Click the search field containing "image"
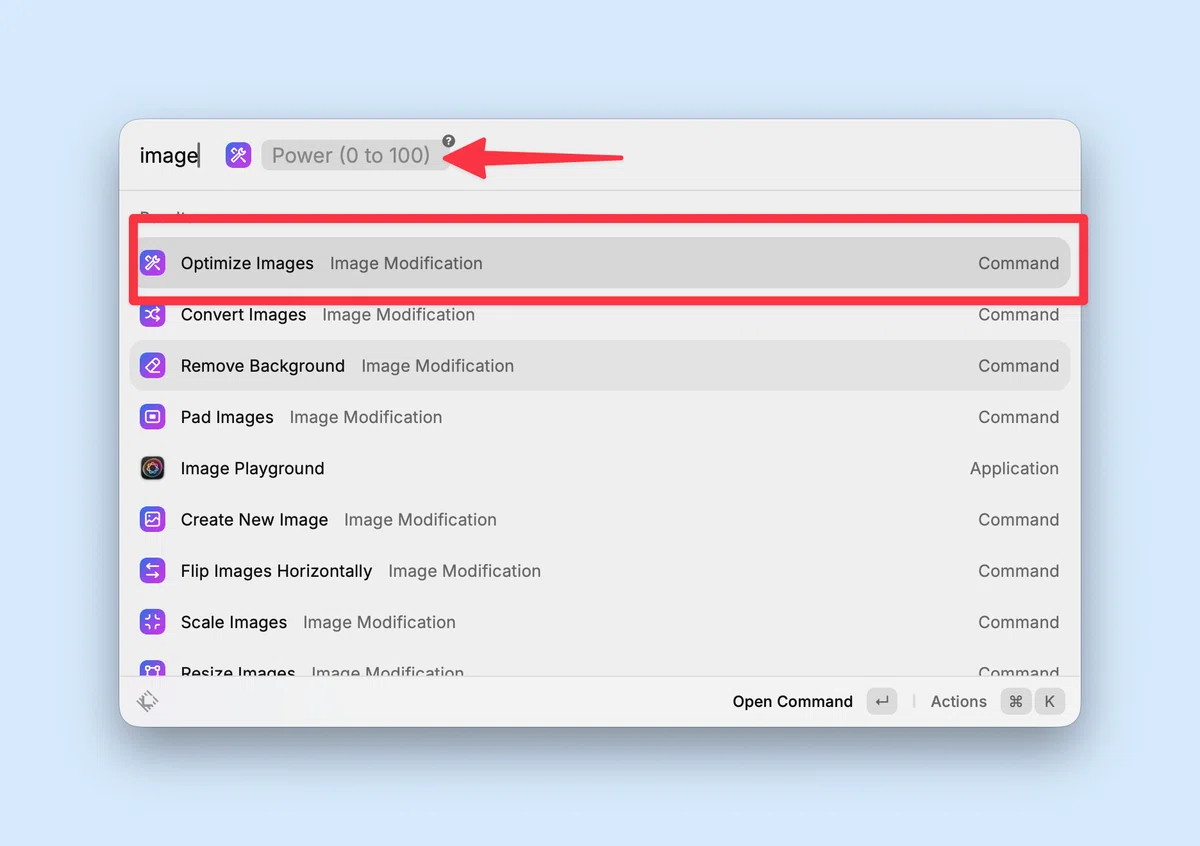The image size is (1200, 846). point(169,155)
